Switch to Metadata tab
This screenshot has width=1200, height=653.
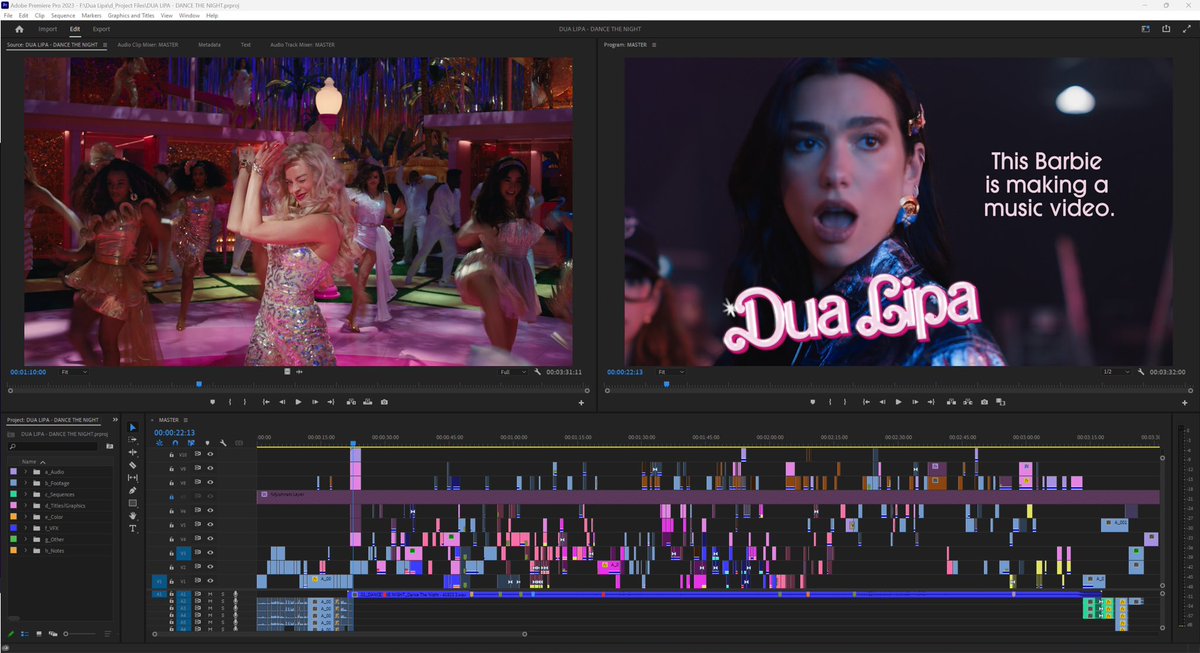[x=209, y=45]
